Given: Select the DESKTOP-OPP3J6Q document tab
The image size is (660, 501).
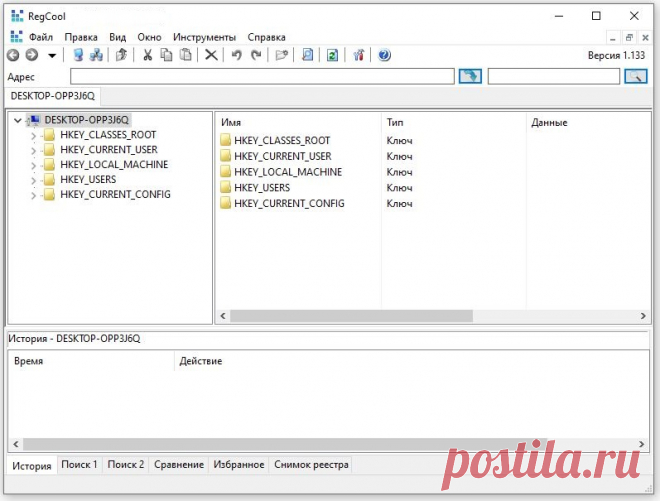Looking at the screenshot, I should click(53, 96).
